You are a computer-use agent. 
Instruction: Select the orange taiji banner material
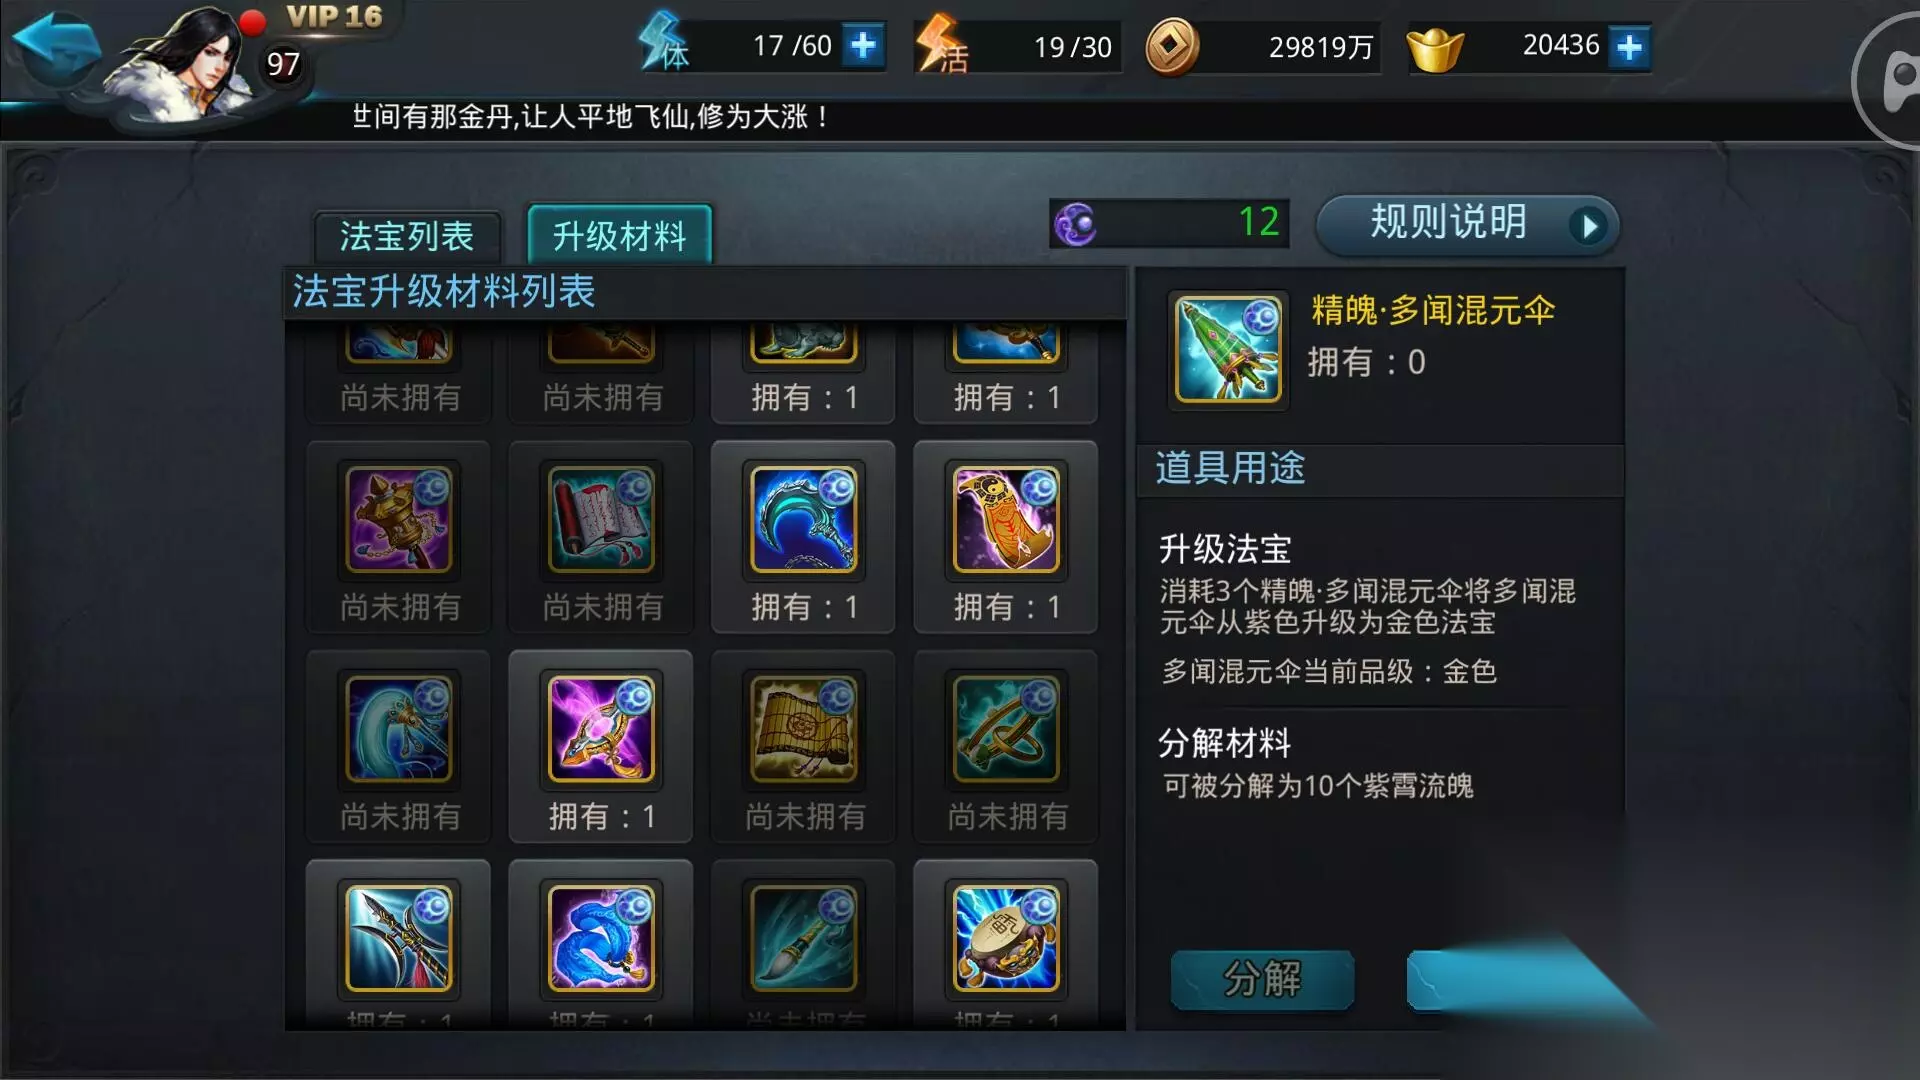pos(1006,520)
